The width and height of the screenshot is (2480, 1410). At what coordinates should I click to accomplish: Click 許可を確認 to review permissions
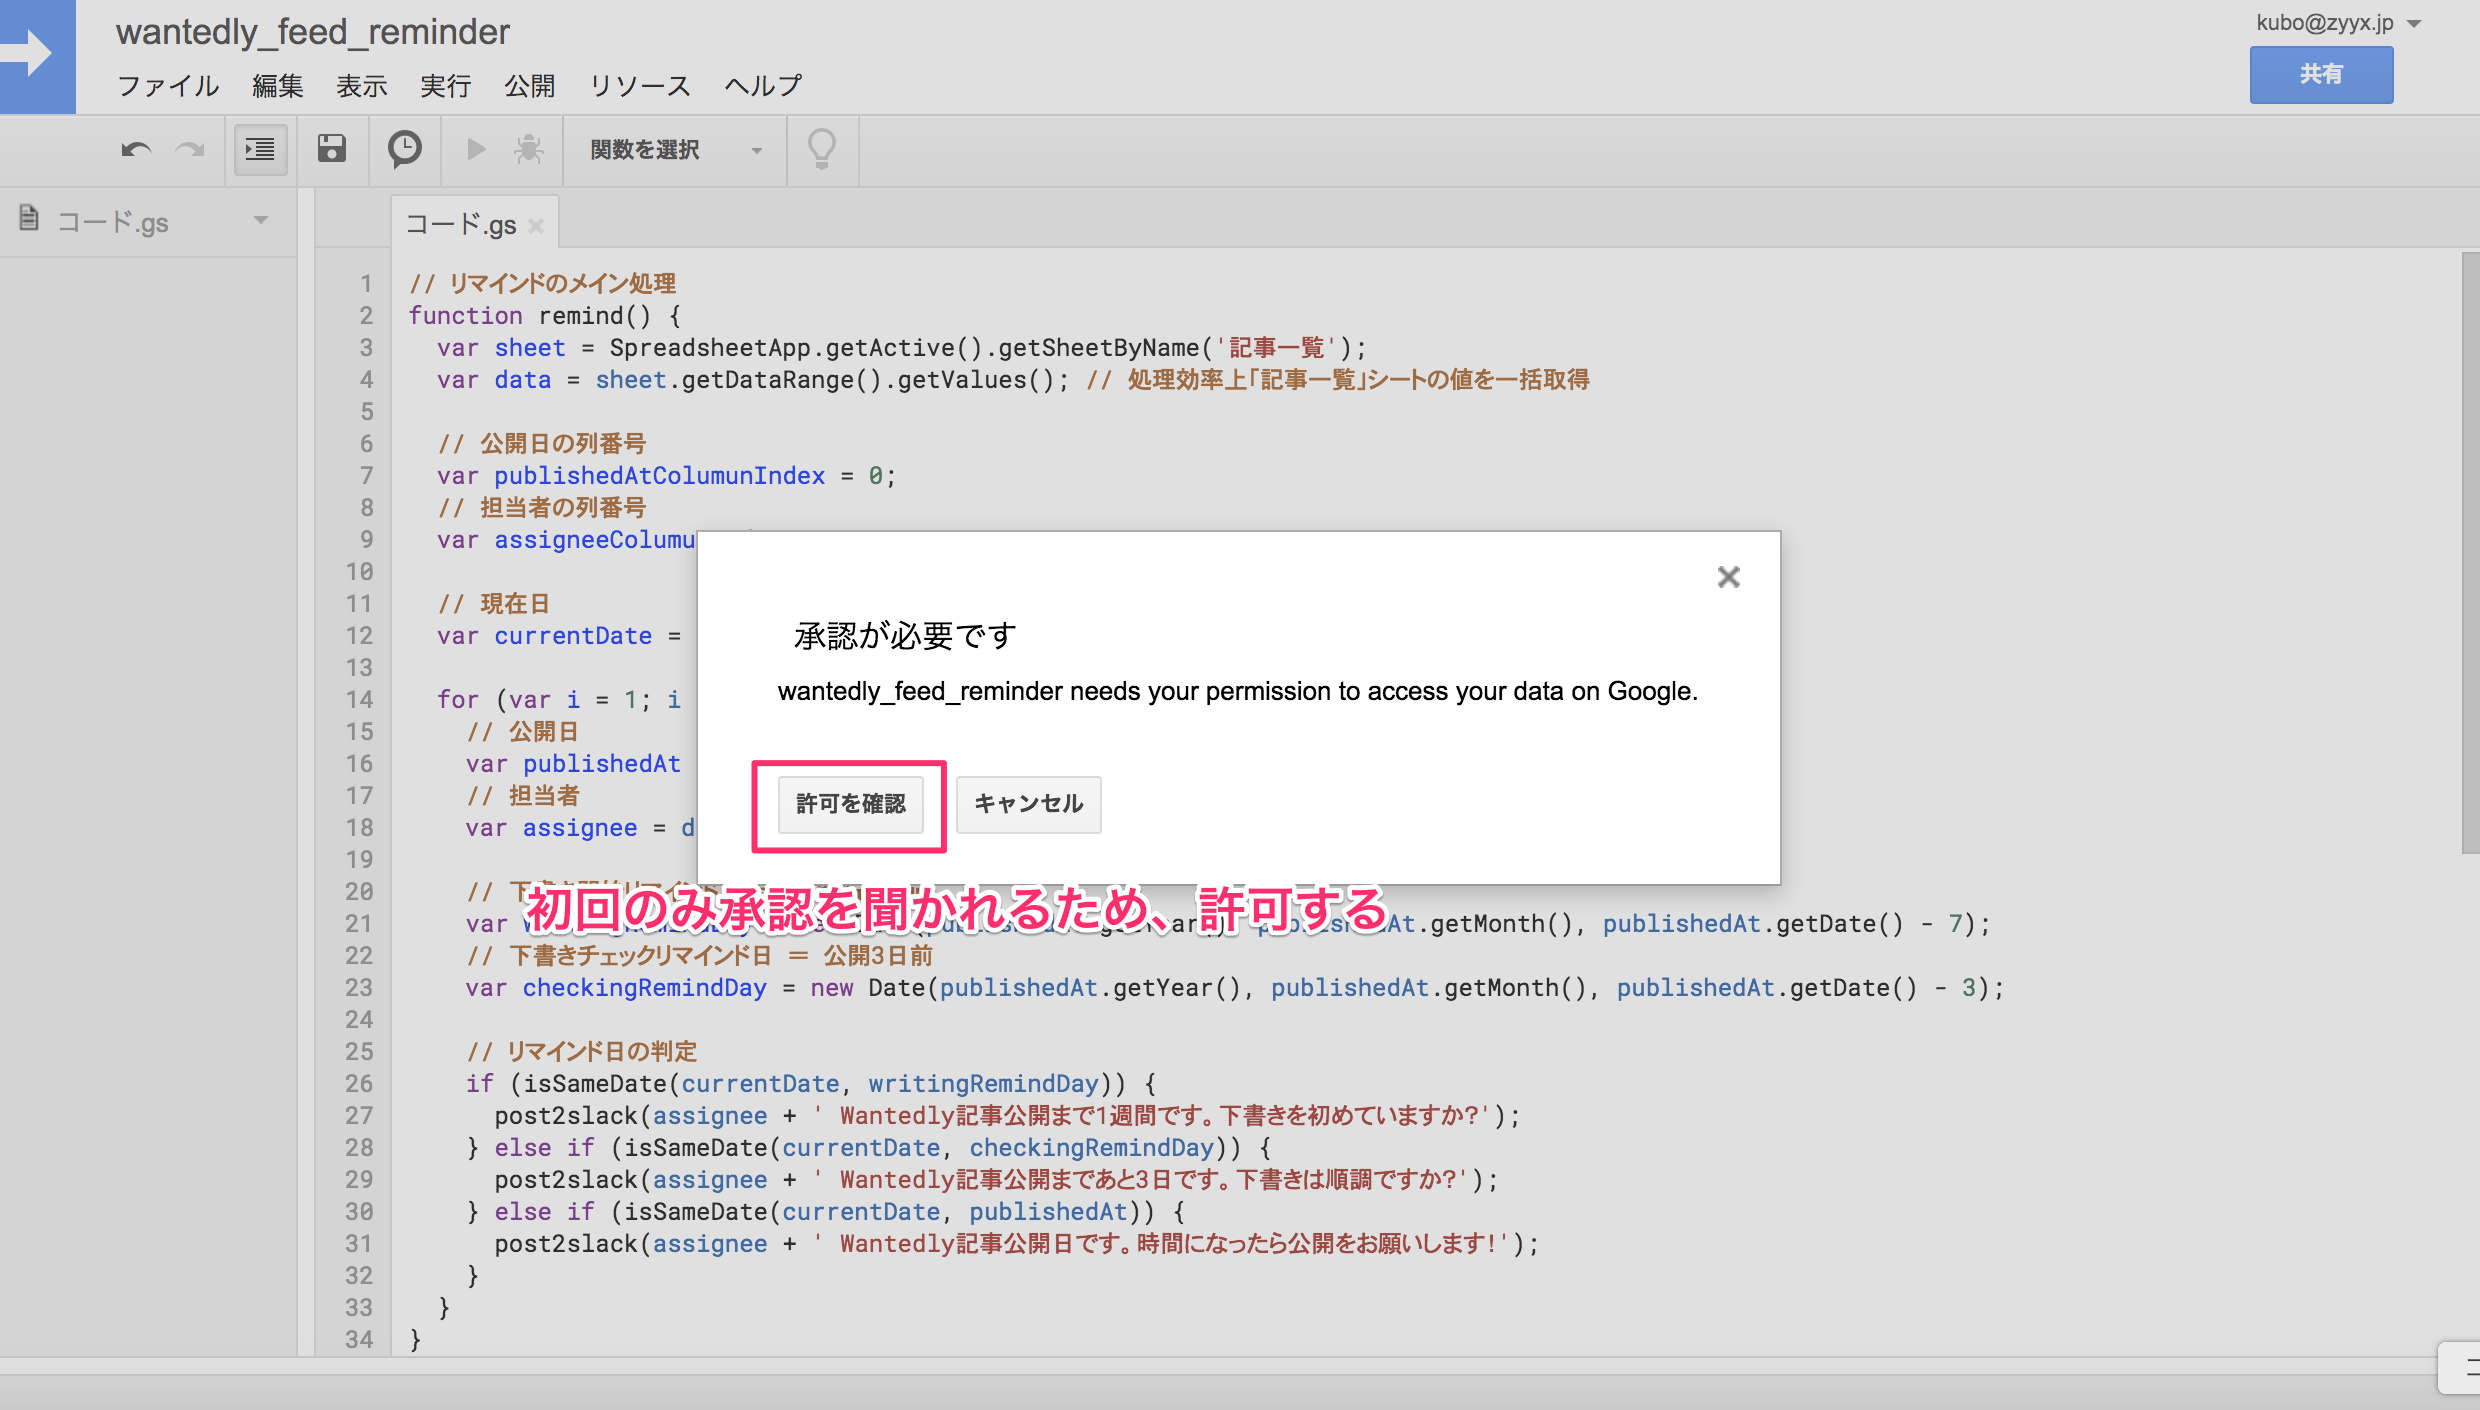click(850, 804)
